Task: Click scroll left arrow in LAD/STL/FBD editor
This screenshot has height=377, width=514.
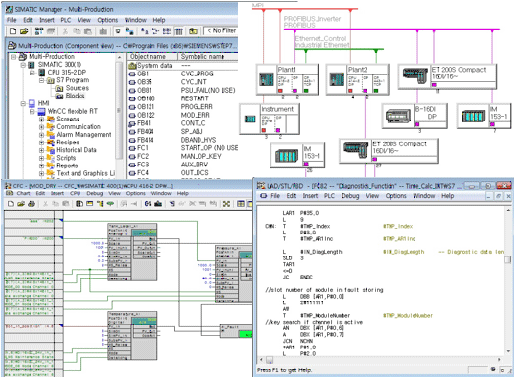Action: 261,360
